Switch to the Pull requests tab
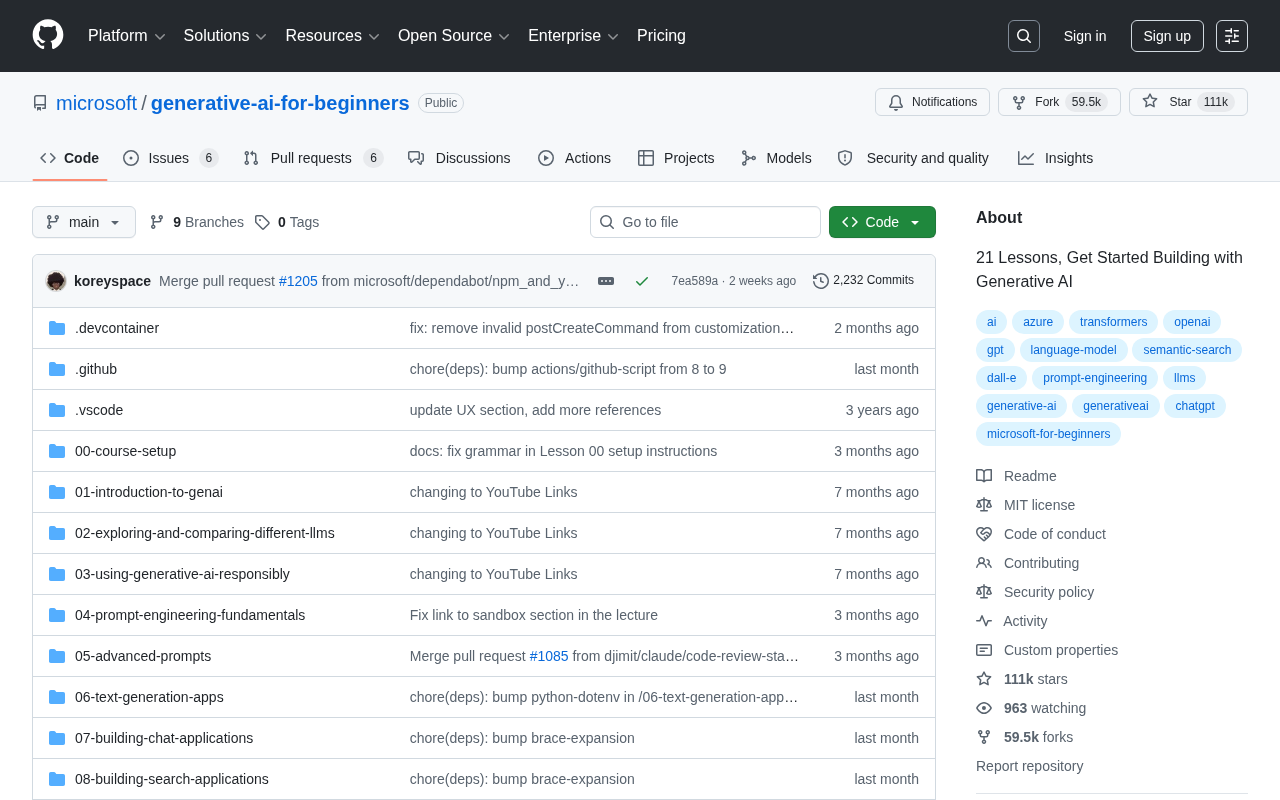Image resolution: width=1280 pixels, height=800 pixels. (313, 158)
